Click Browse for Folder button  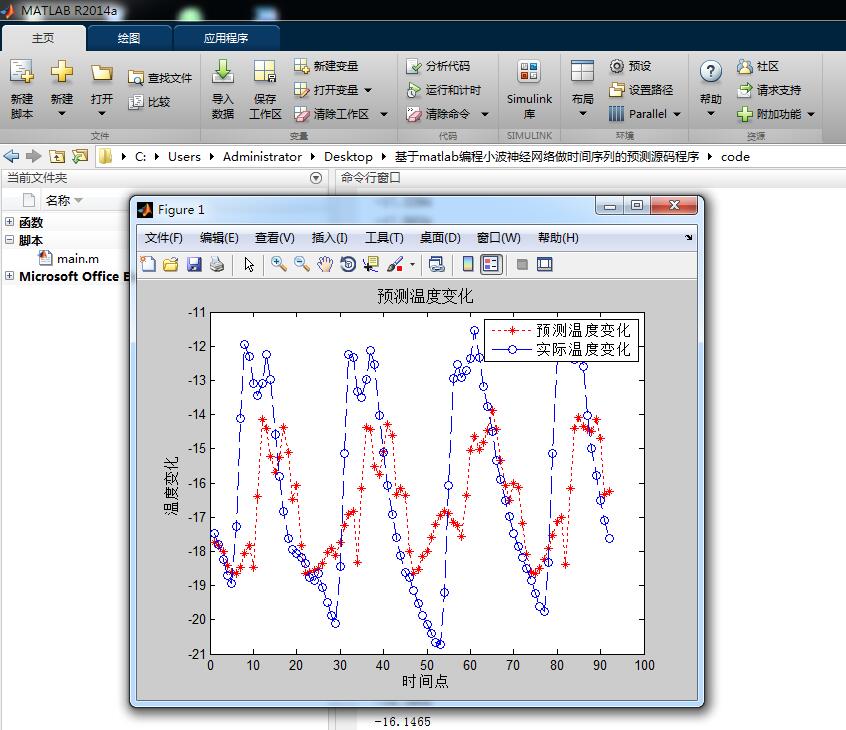80,156
